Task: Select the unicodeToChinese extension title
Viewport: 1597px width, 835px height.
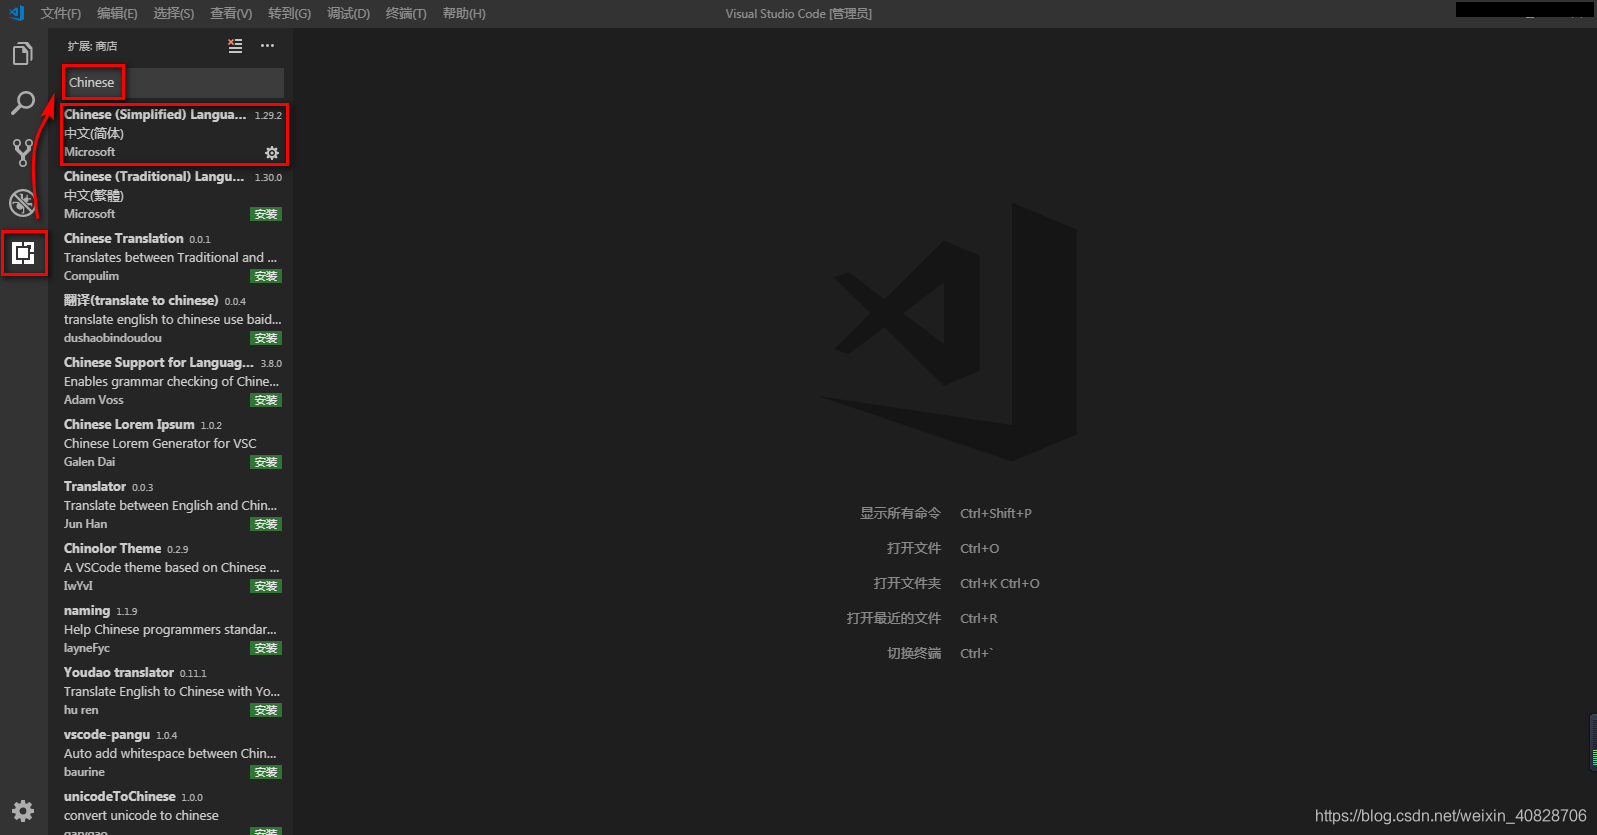Action: pyautogui.click(x=120, y=797)
